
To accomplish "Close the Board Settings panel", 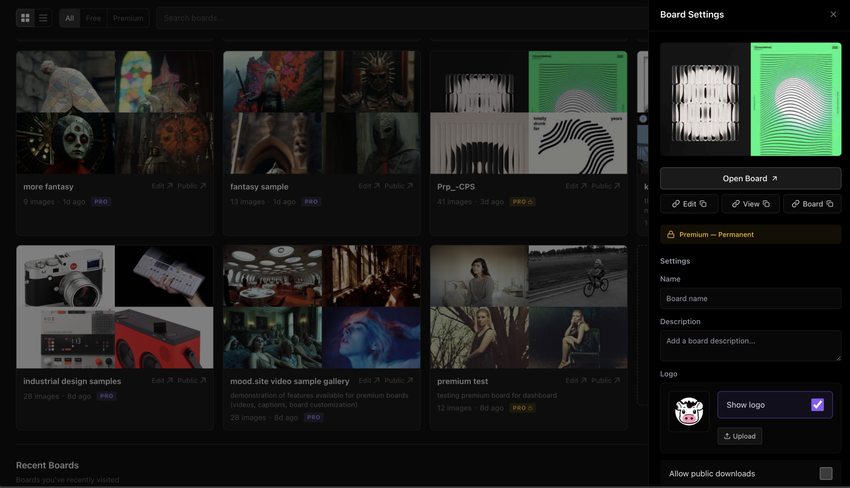I will pos(833,14).
